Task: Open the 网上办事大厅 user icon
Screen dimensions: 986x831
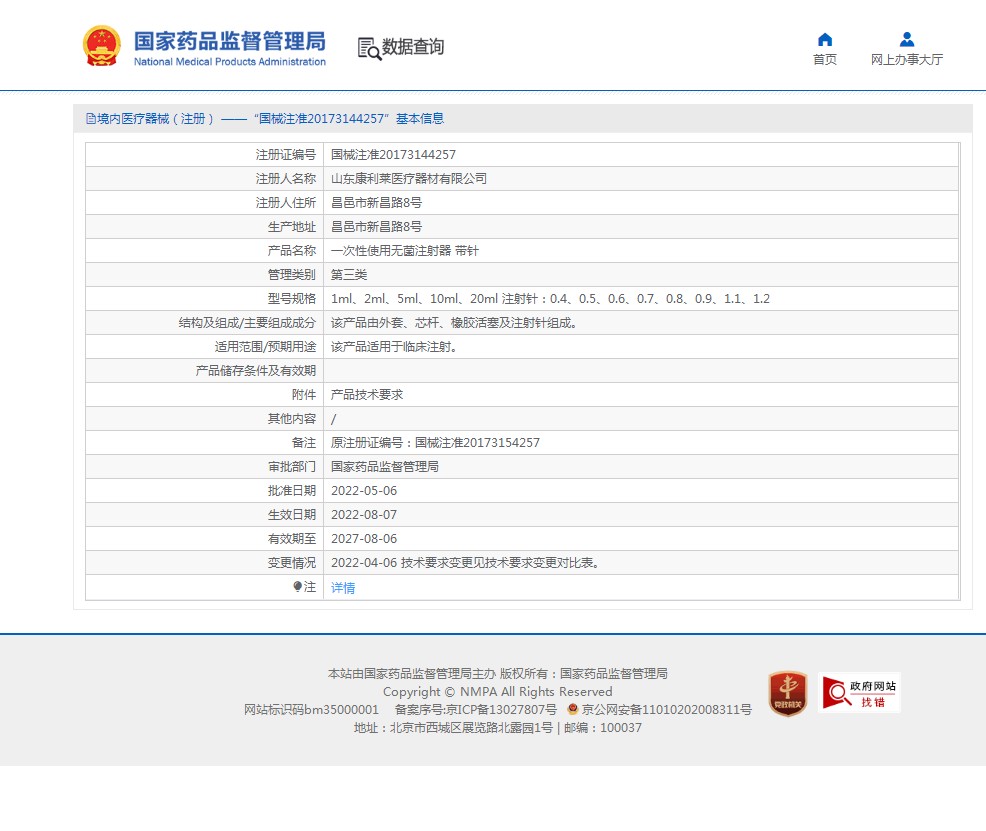Action: [907, 40]
